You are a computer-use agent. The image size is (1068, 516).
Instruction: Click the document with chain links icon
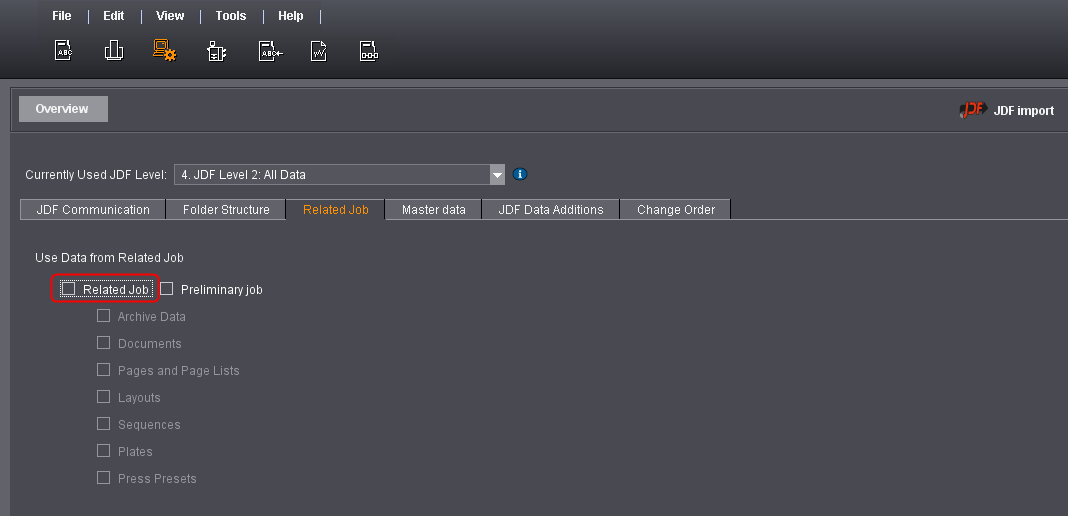(x=369, y=51)
